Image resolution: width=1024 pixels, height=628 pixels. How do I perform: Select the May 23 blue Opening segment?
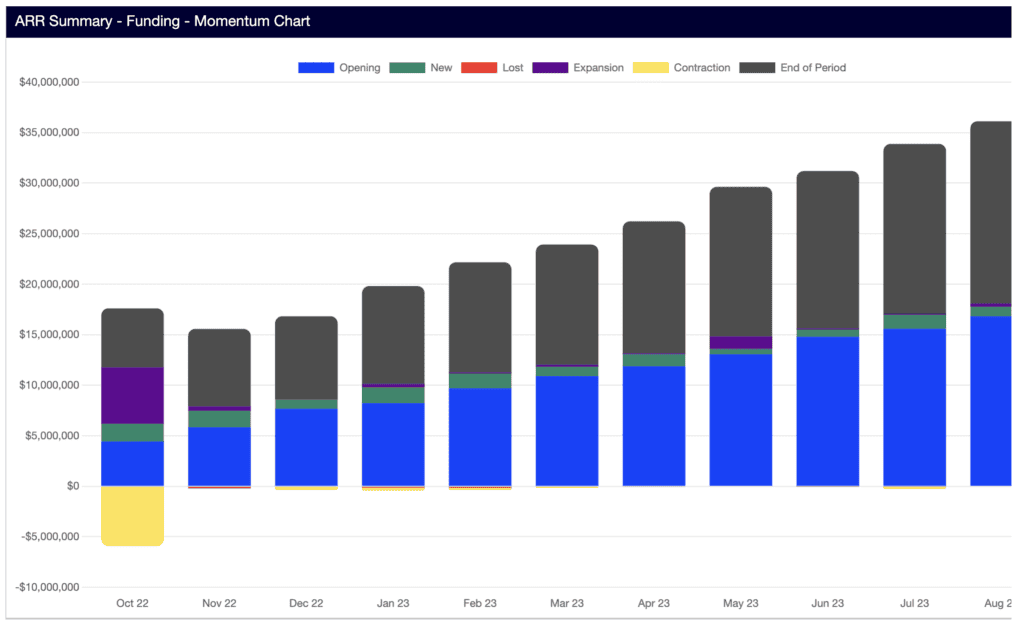741,420
